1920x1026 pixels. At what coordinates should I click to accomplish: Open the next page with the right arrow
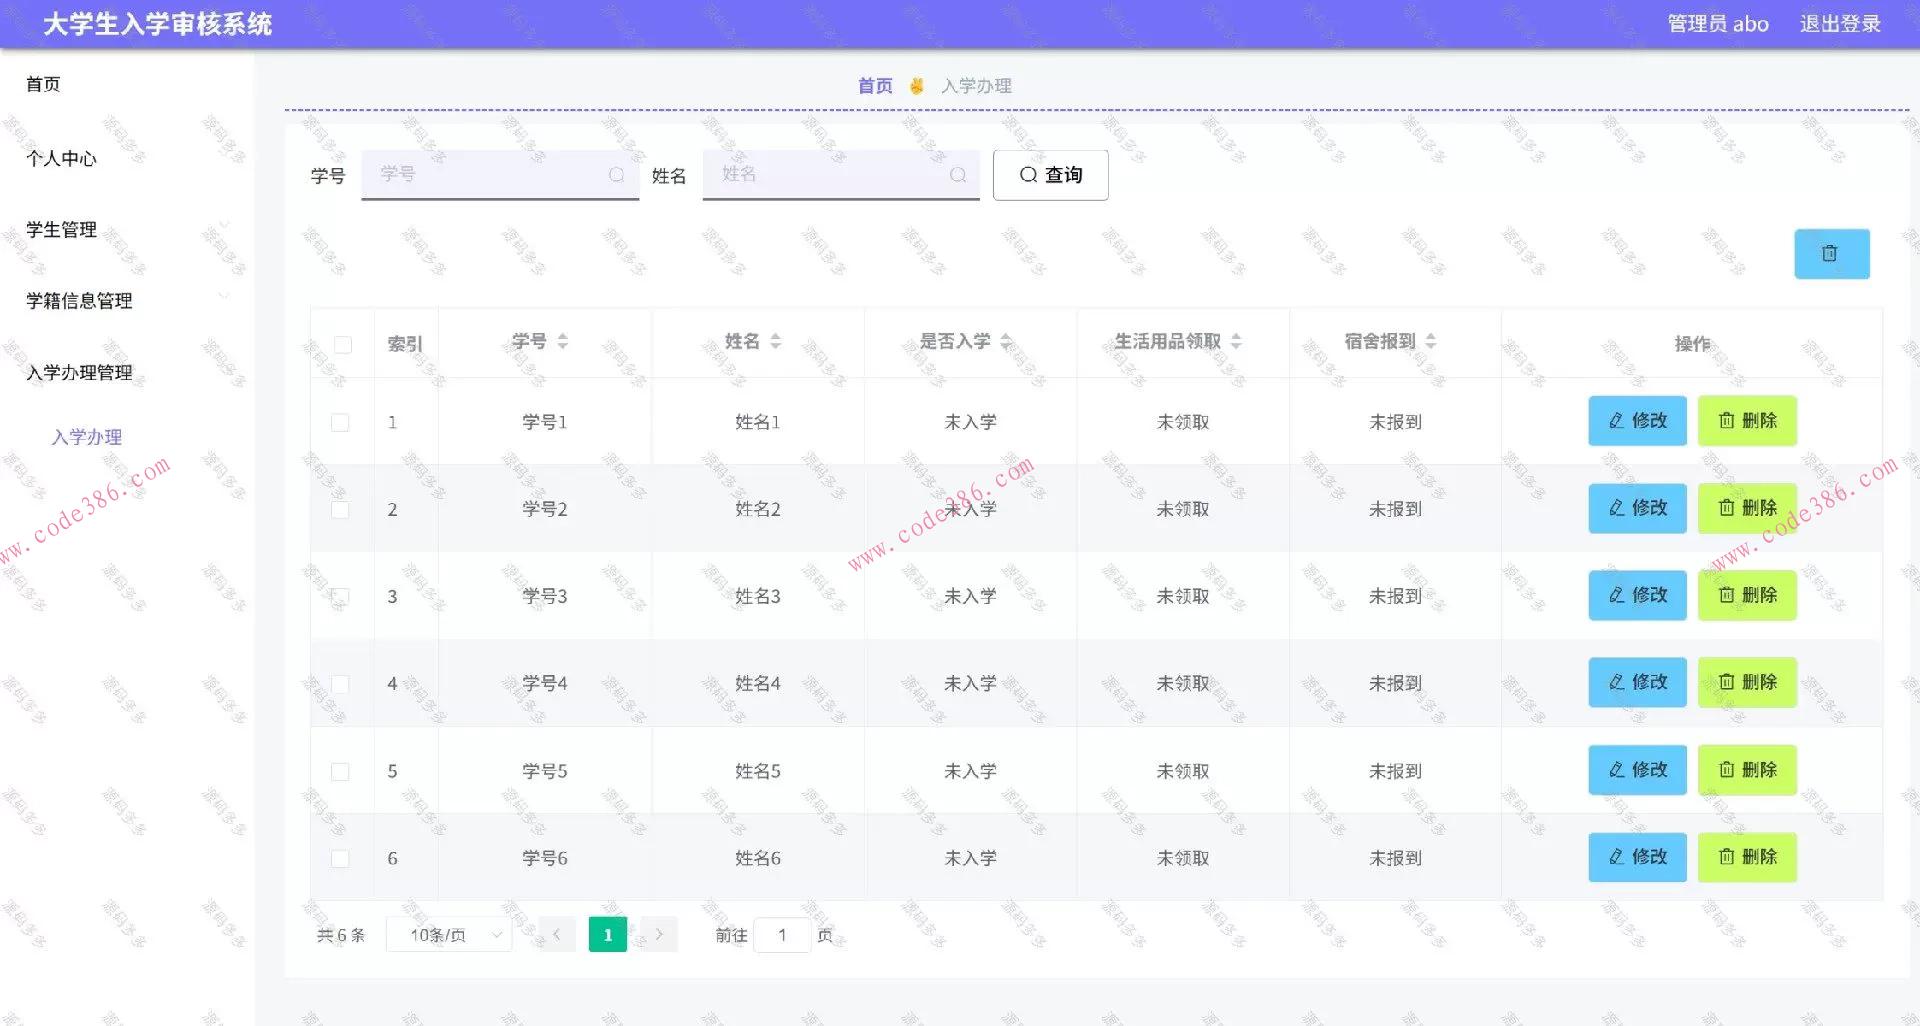coord(659,934)
